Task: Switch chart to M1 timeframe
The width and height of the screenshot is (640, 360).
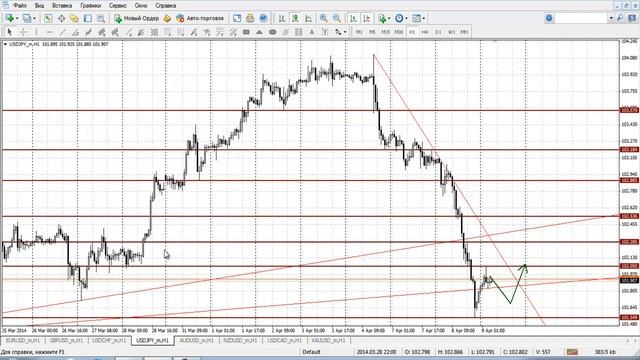Action: click(359, 32)
